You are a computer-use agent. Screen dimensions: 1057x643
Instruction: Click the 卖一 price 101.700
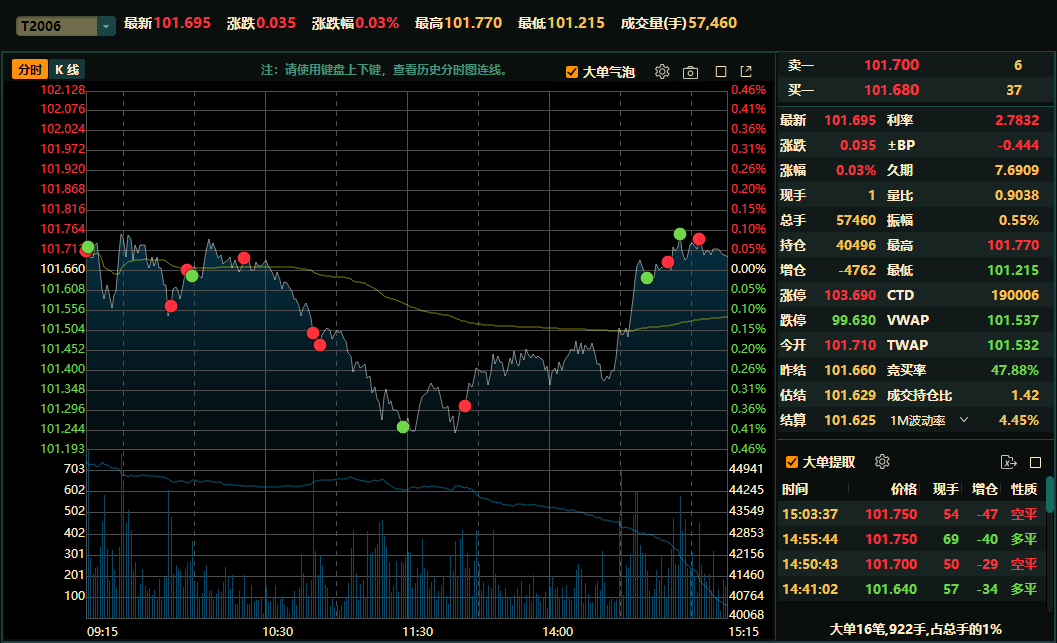pos(891,65)
